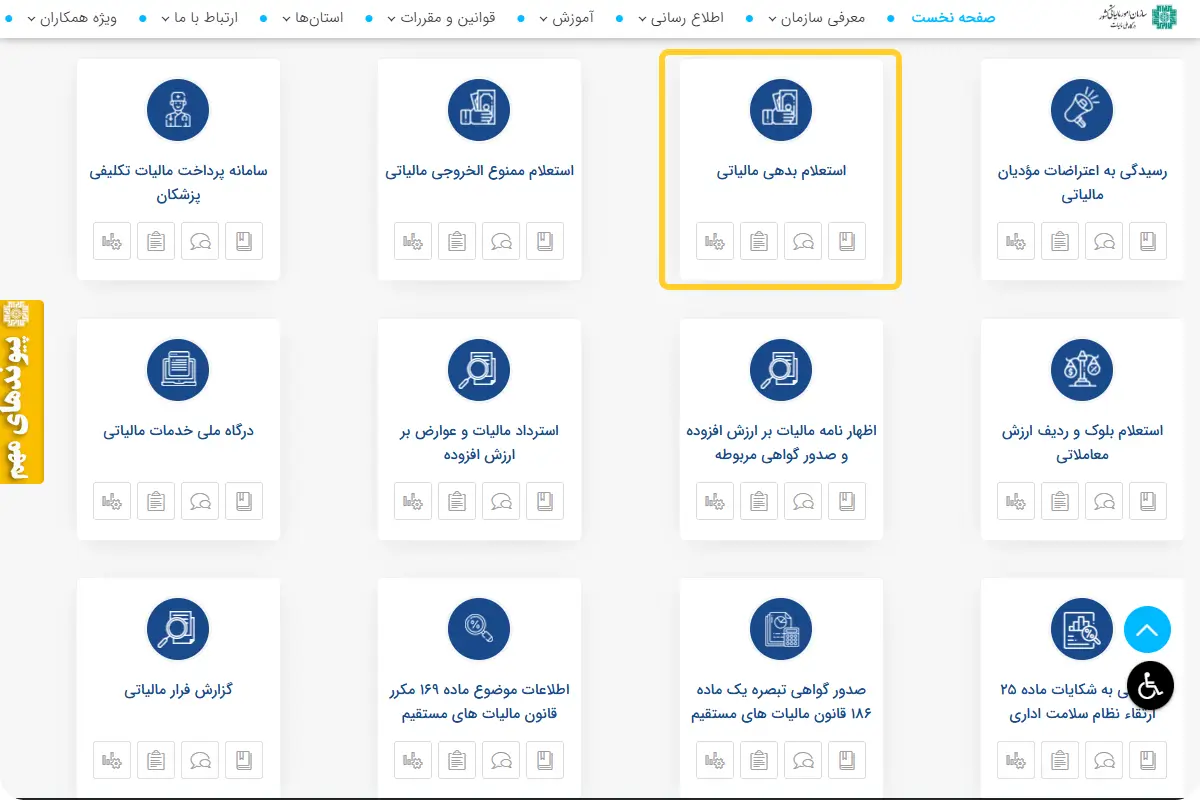Viewport: 1200px width, 800px height.
Task: Click the document-magnifier icon for استرداد مالیات و عوارض
Action: click(479, 370)
